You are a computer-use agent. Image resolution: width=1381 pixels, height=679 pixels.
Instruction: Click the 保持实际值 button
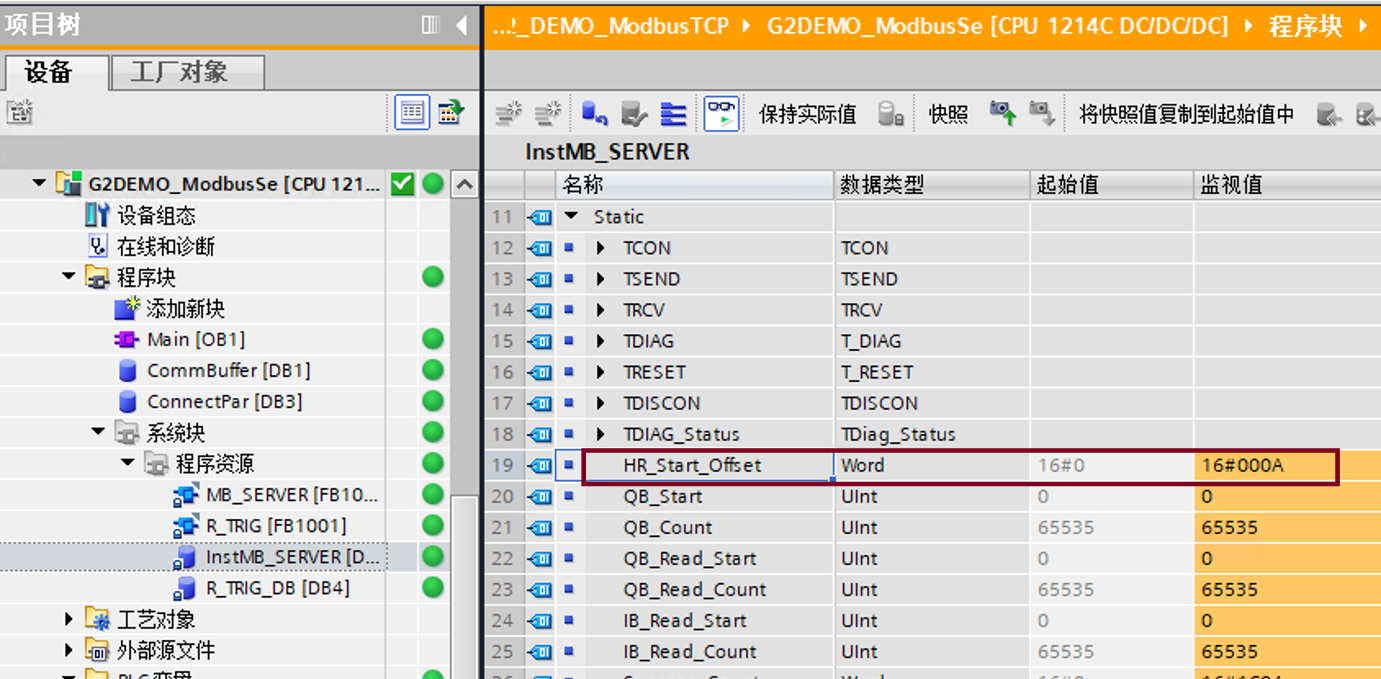[807, 114]
